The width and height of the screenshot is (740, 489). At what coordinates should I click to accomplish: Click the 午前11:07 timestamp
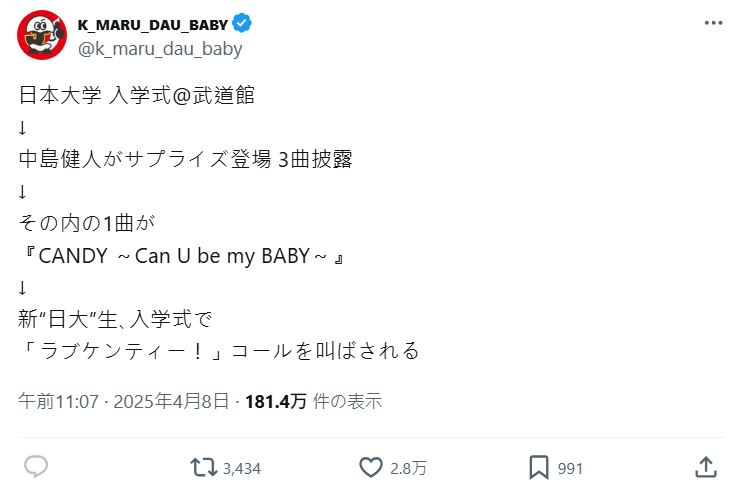click(58, 402)
